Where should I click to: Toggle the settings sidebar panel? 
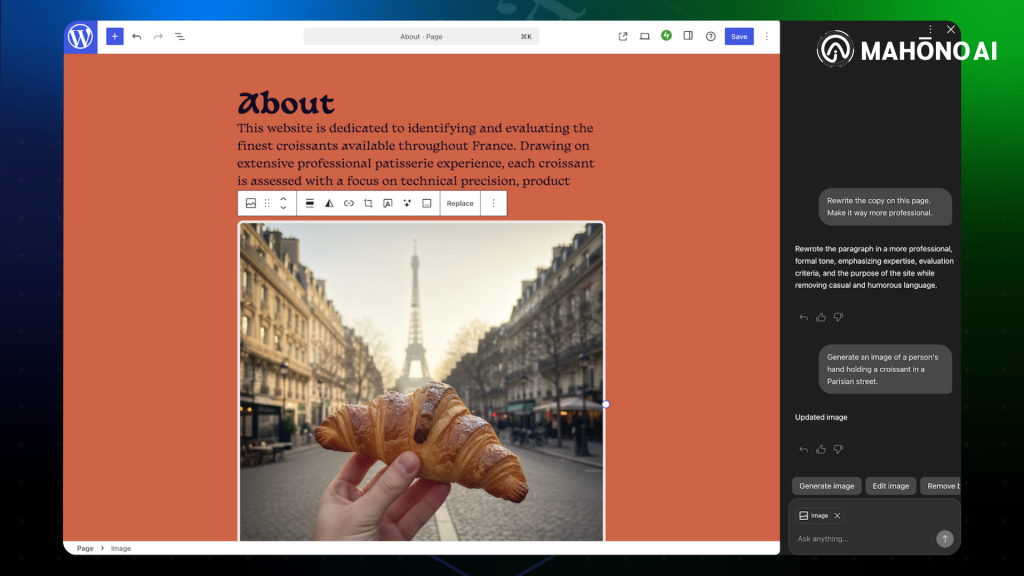click(688, 36)
